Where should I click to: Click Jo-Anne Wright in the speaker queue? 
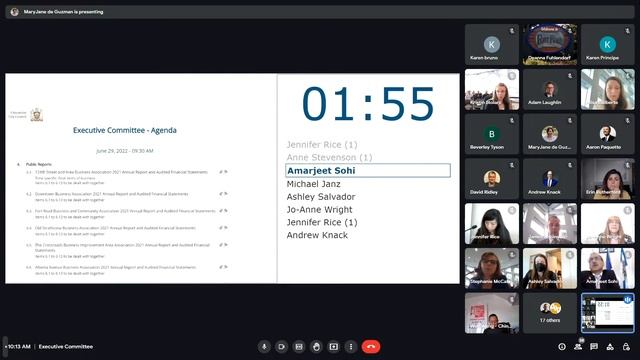(x=319, y=210)
